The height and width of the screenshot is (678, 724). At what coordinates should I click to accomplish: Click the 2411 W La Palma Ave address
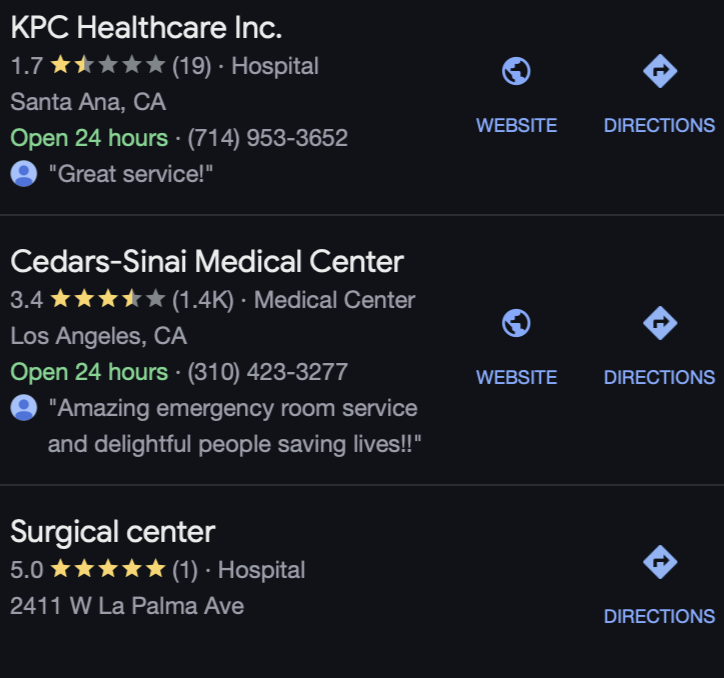[x=127, y=606]
